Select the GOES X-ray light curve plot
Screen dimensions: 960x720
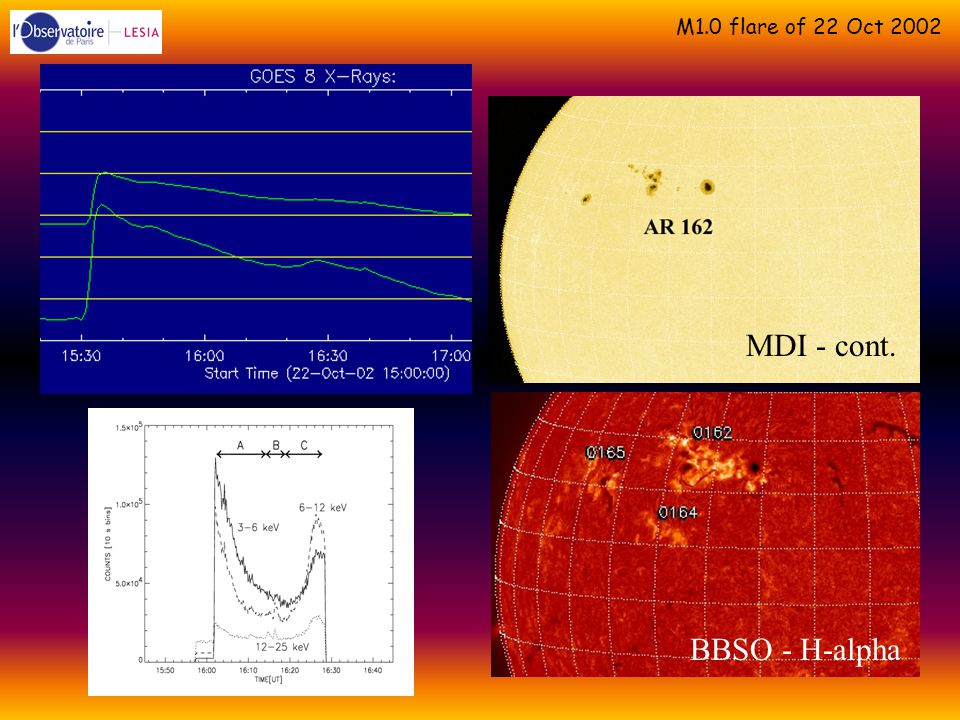click(x=256, y=228)
